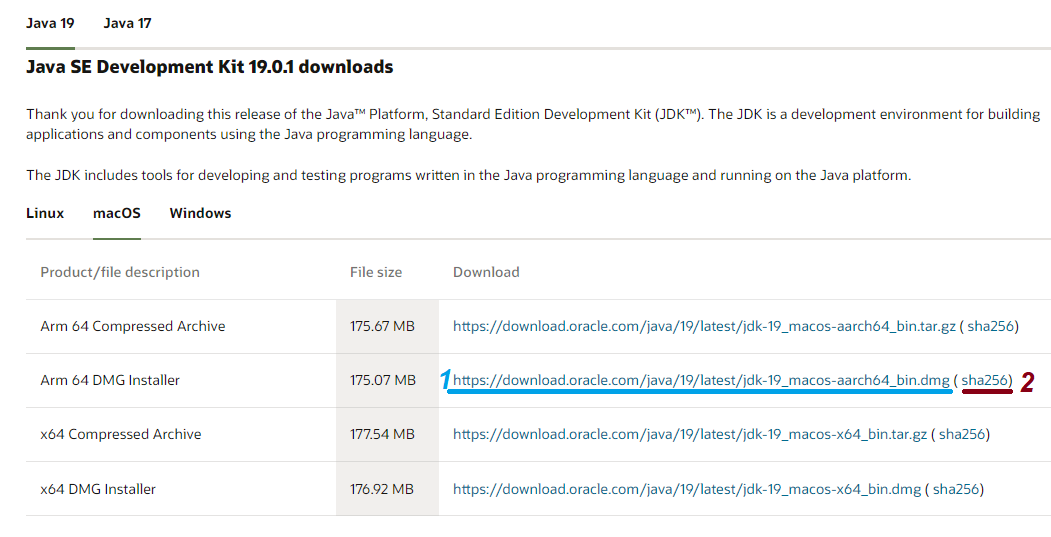Download jdk-19_macos-aarch64_bin.dmg link
Screen dimensions: 1051x537
click(701, 380)
